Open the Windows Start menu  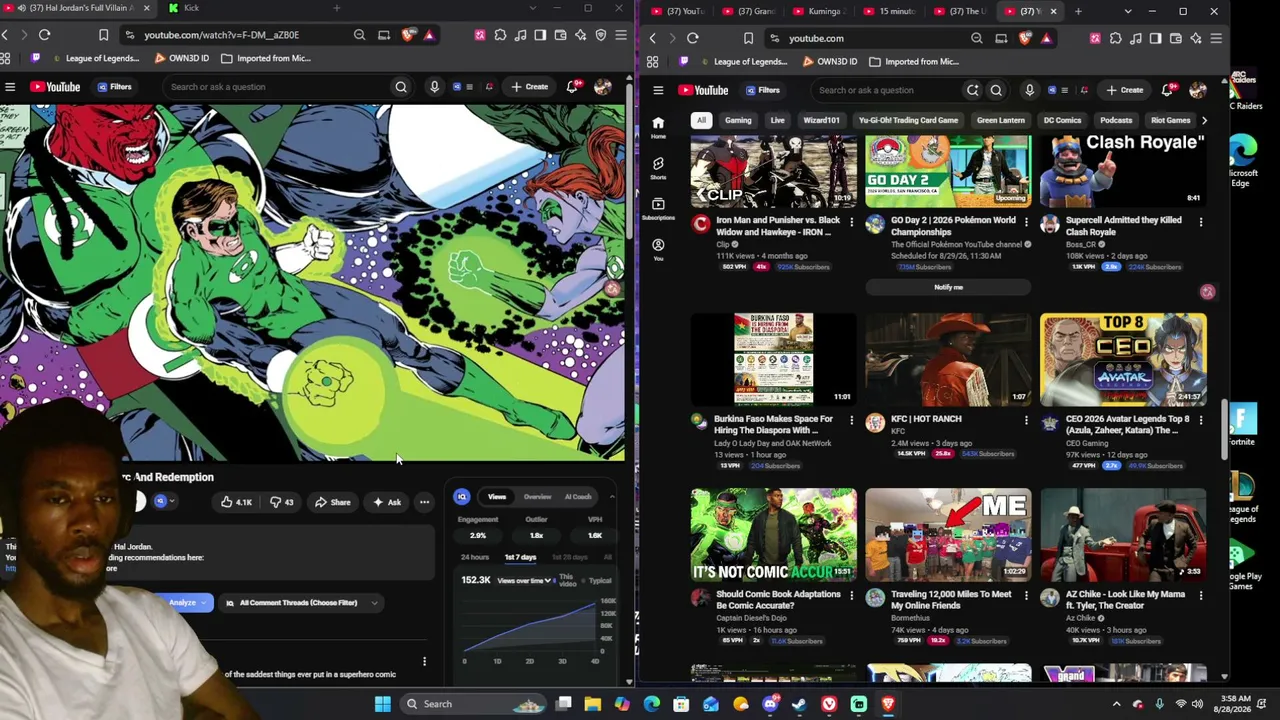click(382, 704)
